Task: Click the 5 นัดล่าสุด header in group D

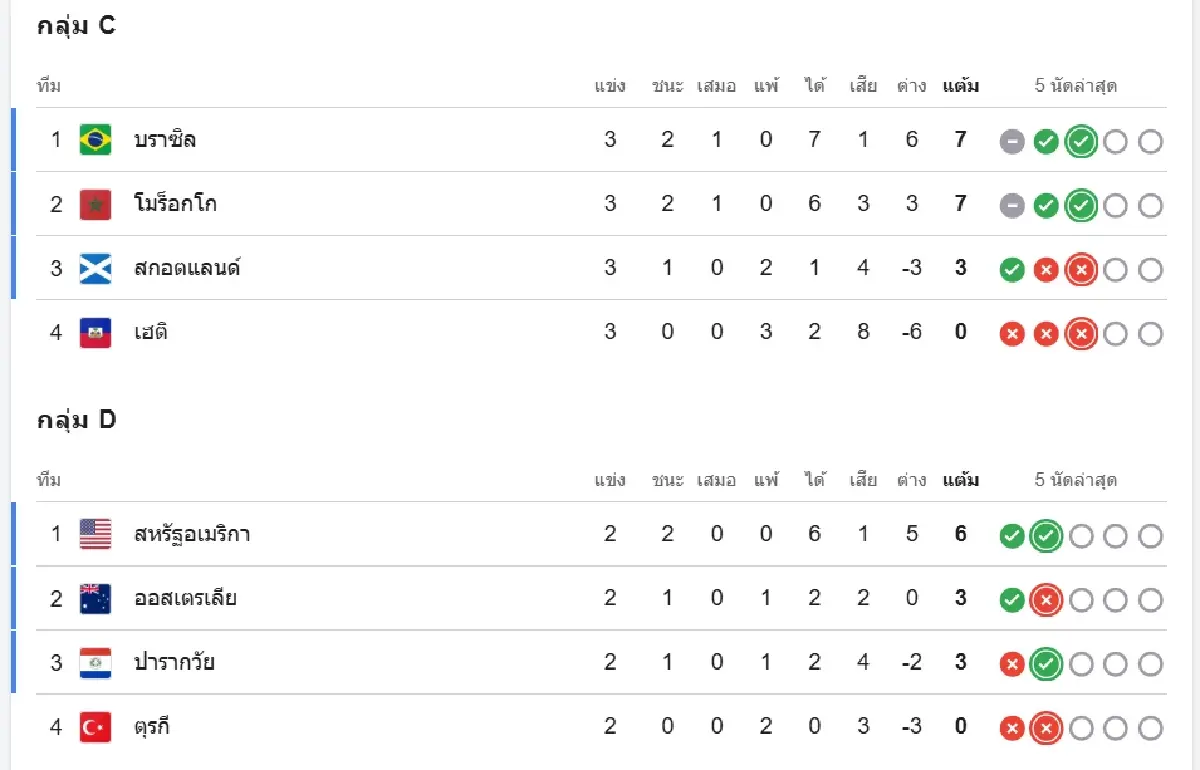Action: click(1076, 480)
